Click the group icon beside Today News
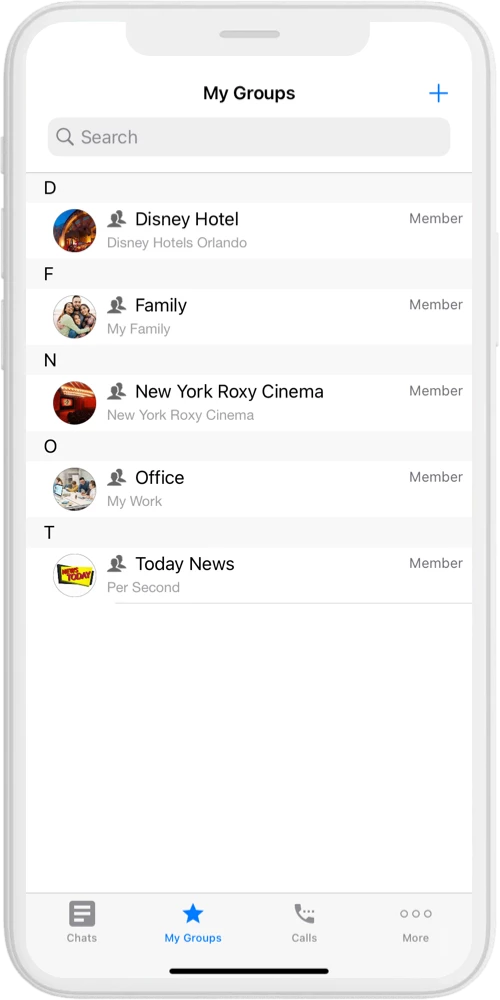The width and height of the screenshot is (500, 1000). pos(116,564)
